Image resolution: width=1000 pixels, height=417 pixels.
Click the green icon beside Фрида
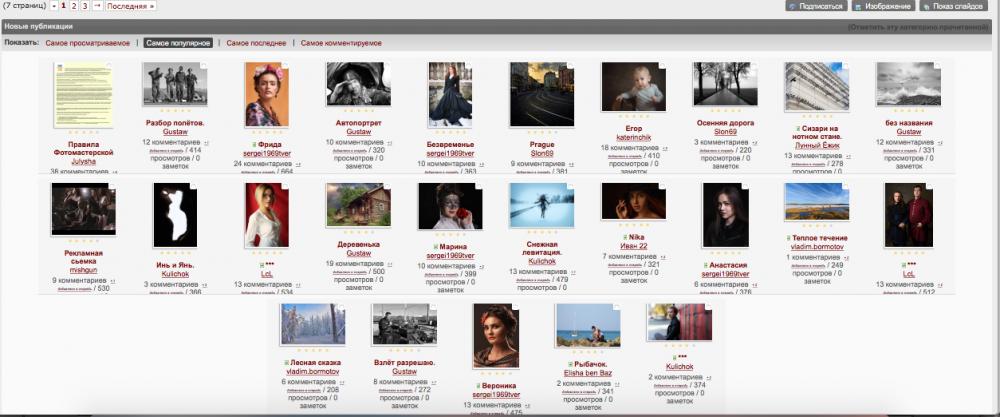pos(256,145)
